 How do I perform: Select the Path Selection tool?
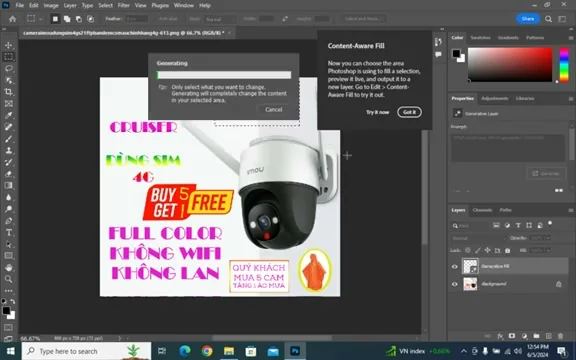(x=8, y=244)
